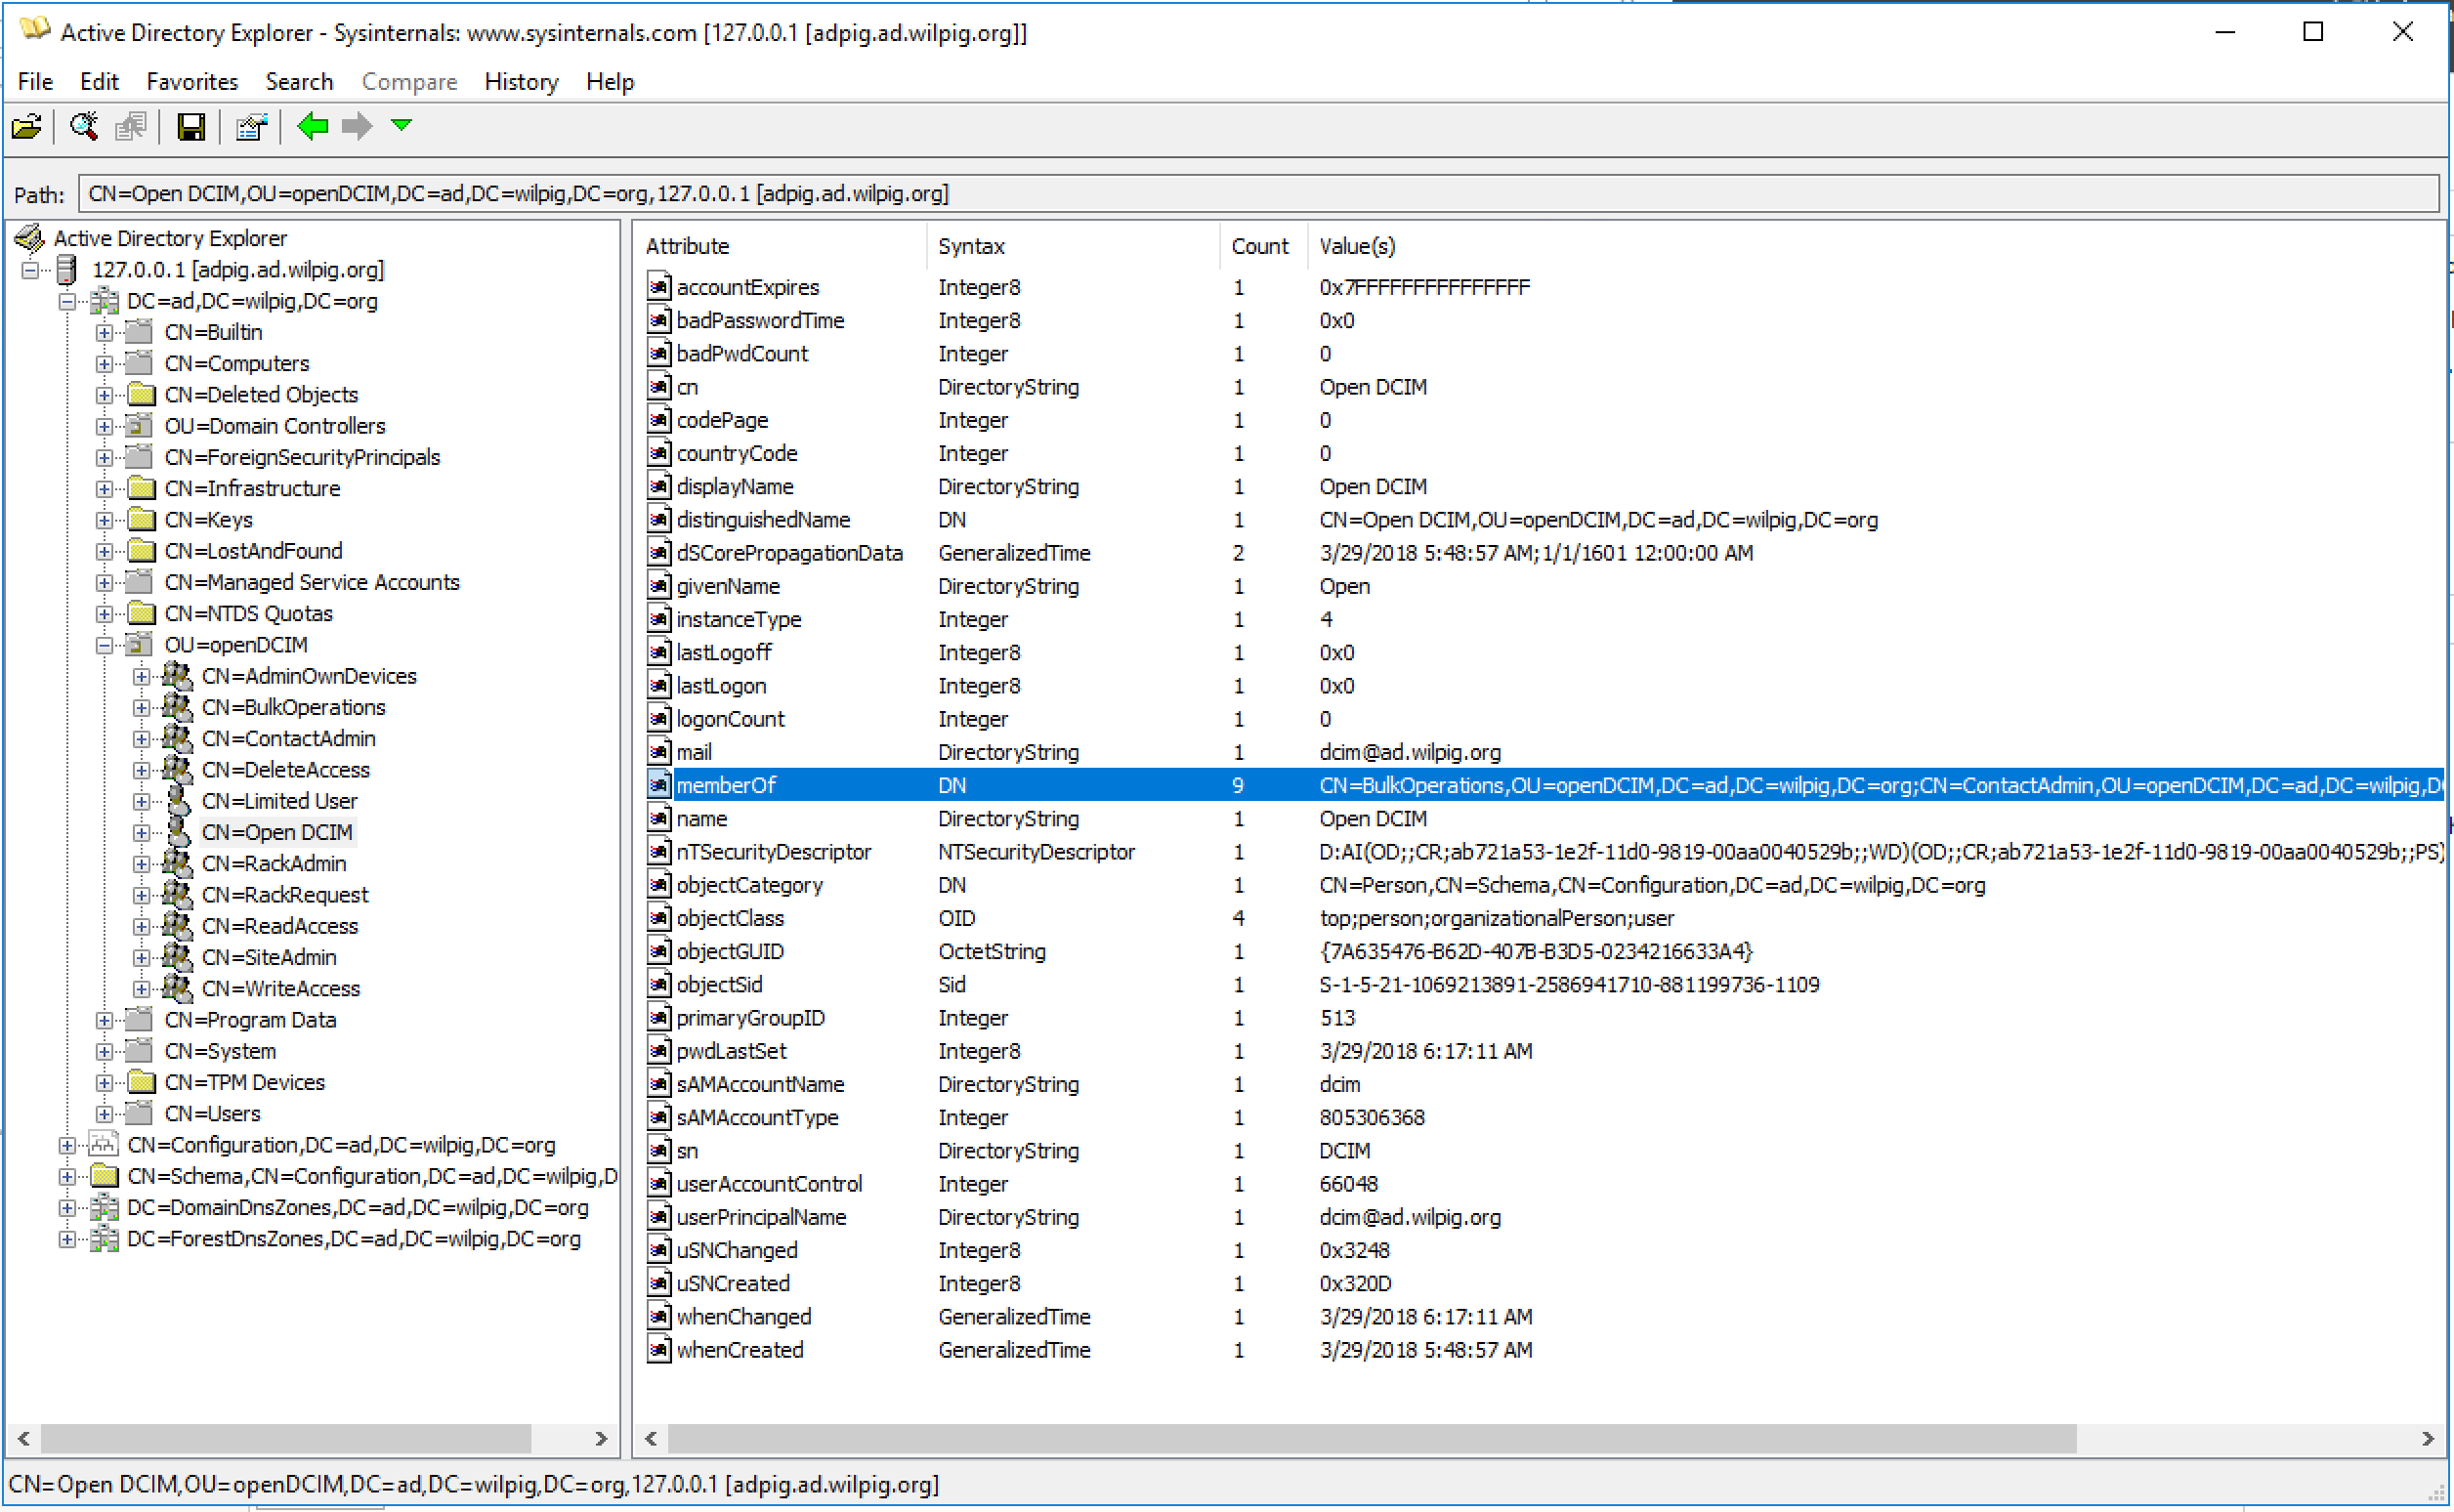Click the attribute pane horizontal scrollbar thumb

[1371, 1439]
